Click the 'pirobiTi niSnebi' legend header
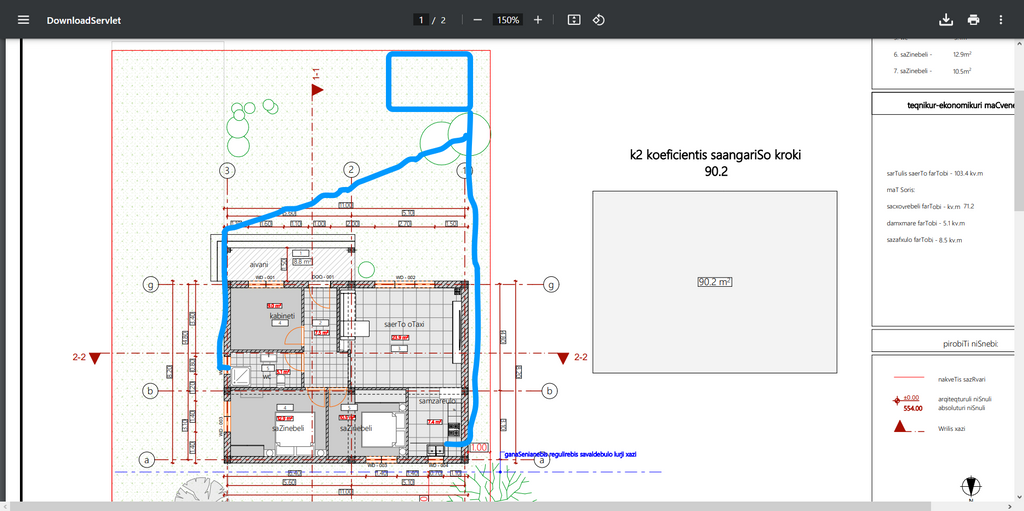Viewport: 1024px width, 511px height. click(x=970, y=344)
